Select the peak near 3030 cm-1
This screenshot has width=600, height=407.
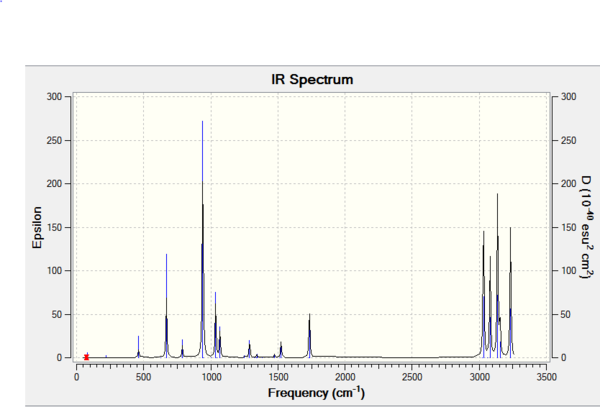point(484,295)
